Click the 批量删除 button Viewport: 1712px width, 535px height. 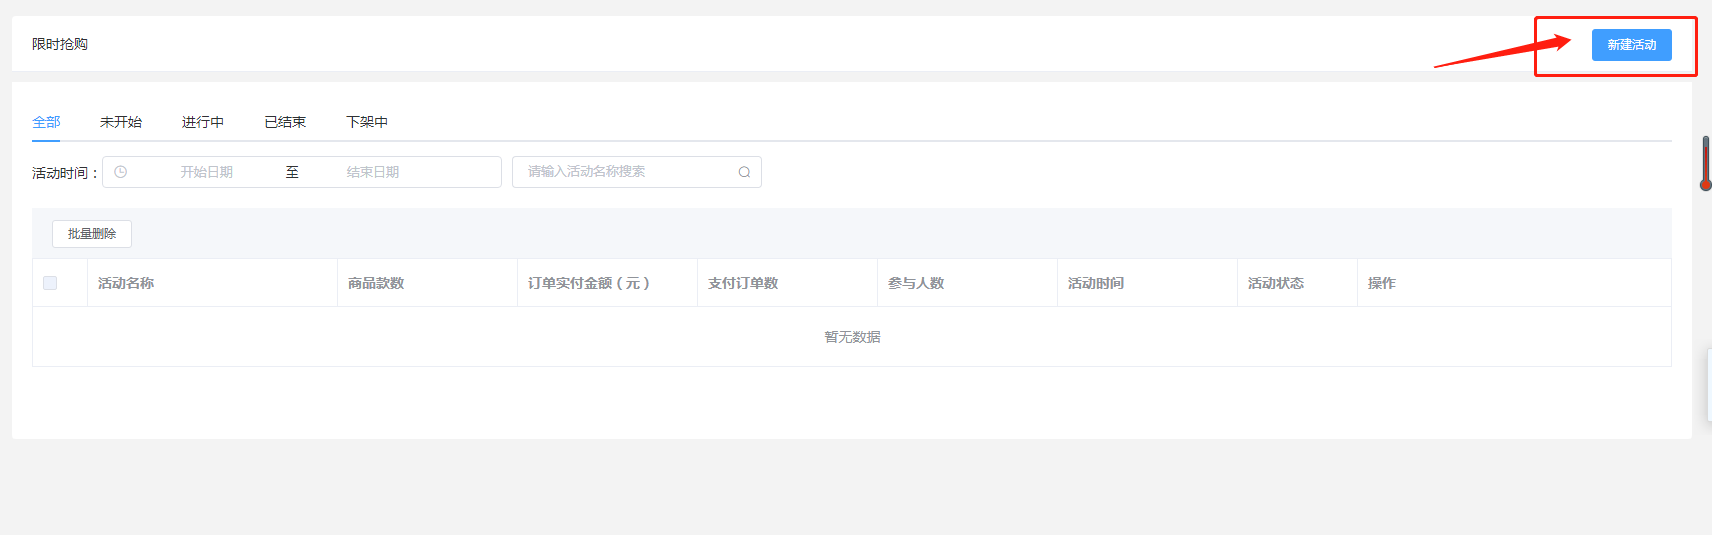coord(92,234)
